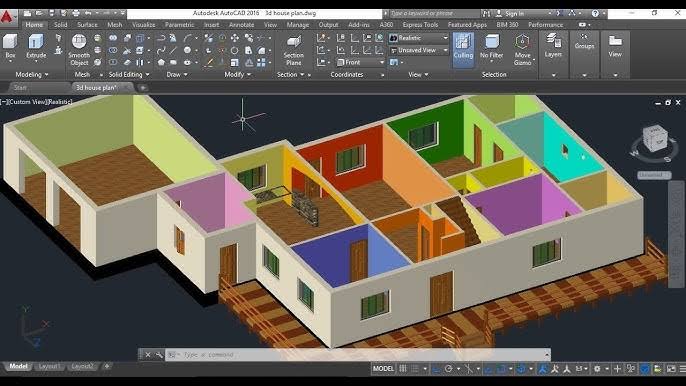
Task: Switch to the Visualize ribbon tab
Action: point(144,25)
